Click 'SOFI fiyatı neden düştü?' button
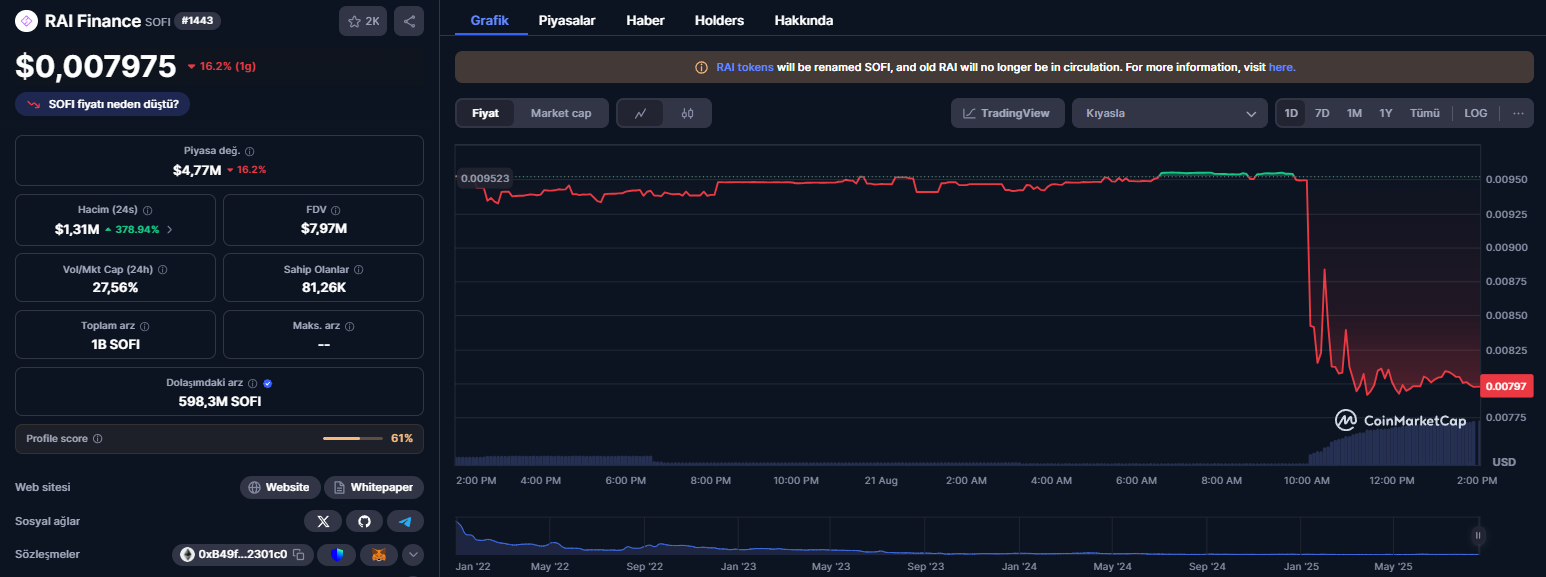Image resolution: width=1546 pixels, height=577 pixels. [103, 104]
